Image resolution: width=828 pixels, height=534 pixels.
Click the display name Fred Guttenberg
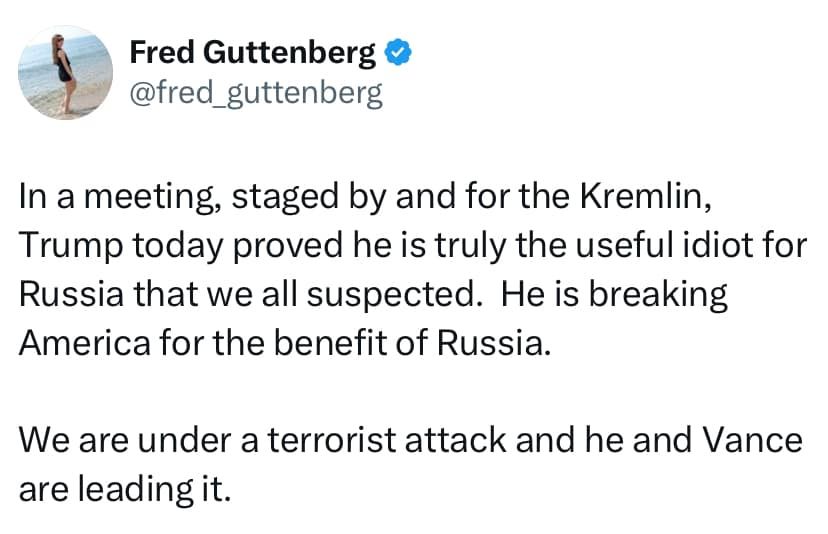pyautogui.click(x=254, y=53)
